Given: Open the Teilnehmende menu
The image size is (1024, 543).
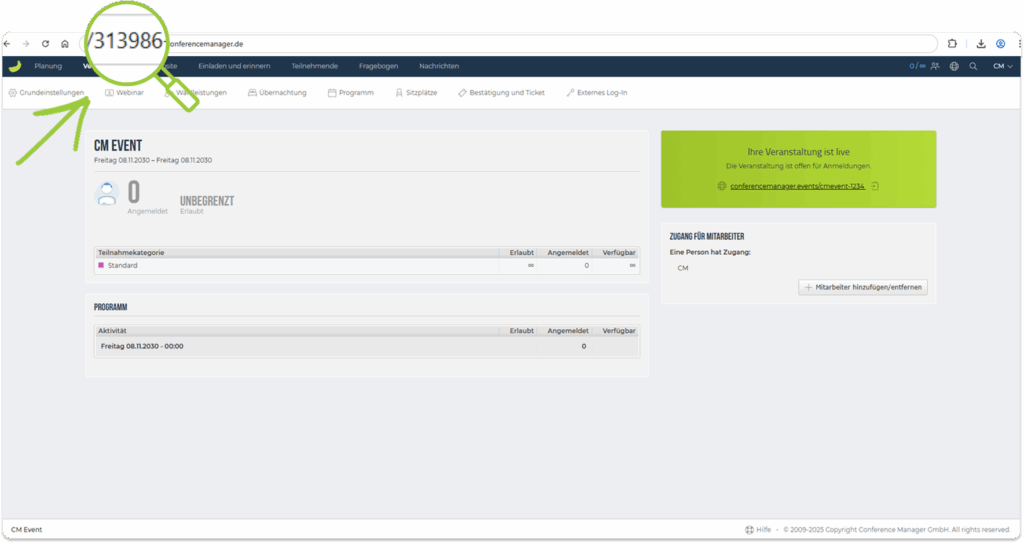Looking at the screenshot, I should tap(314, 66).
